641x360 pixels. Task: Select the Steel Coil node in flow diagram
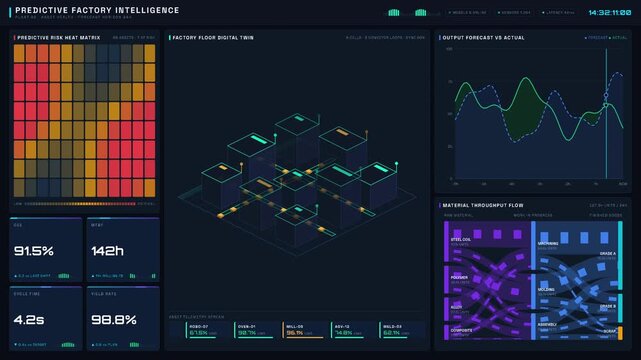pyautogui.click(x=446, y=241)
